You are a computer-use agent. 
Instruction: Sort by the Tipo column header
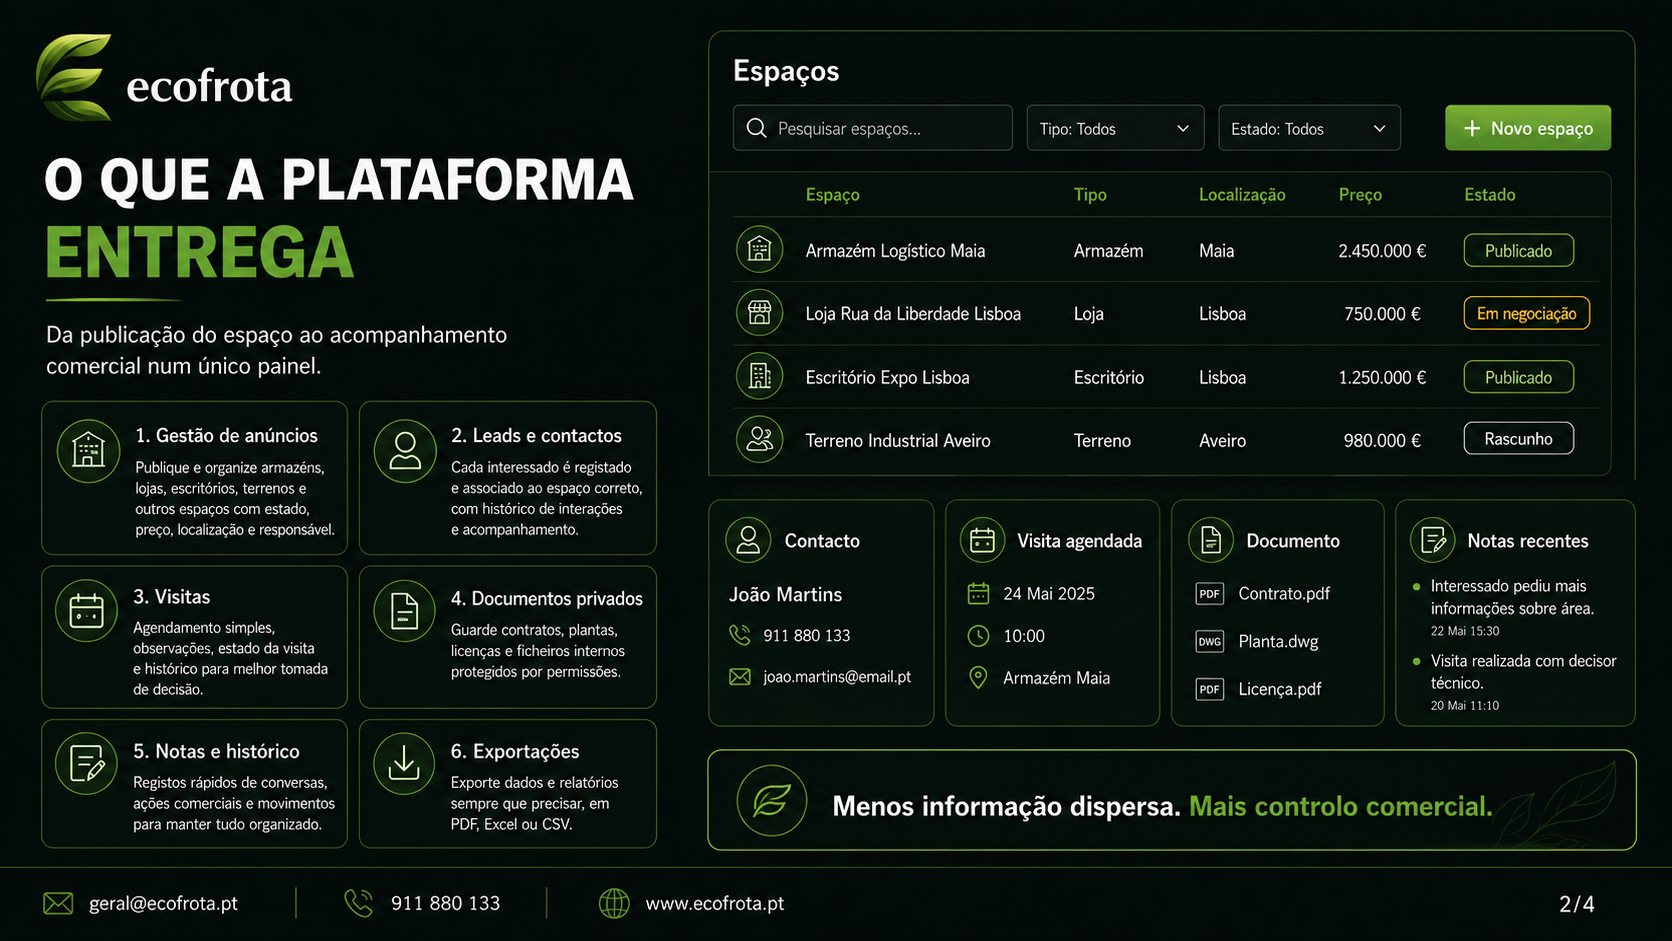tap(1090, 194)
